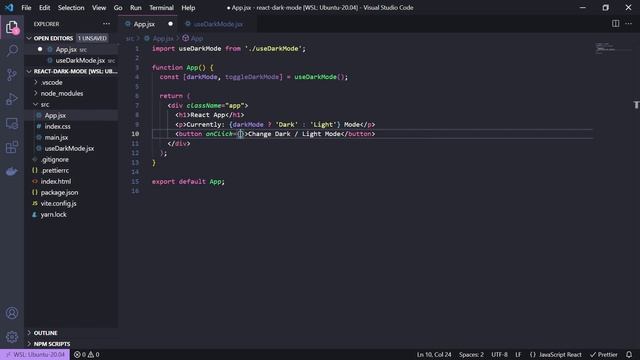Viewport: 640px width, 360px height.
Task: Switch to the useDarkMode.jsx editor tab
Action: click(x=218, y=24)
